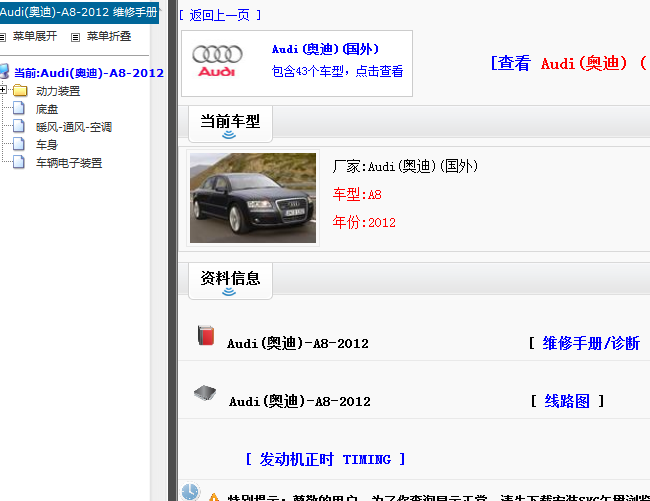This screenshot has width=650, height=501.
Task: Click the page icon beside 暖风-通风-空调
Action: [x=19, y=126]
